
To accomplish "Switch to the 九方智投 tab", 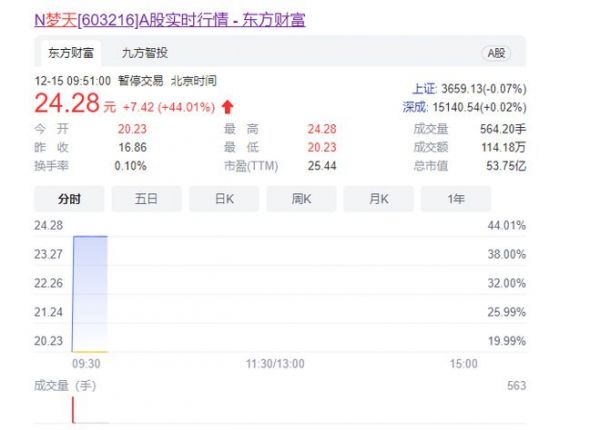I will [x=145, y=53].
